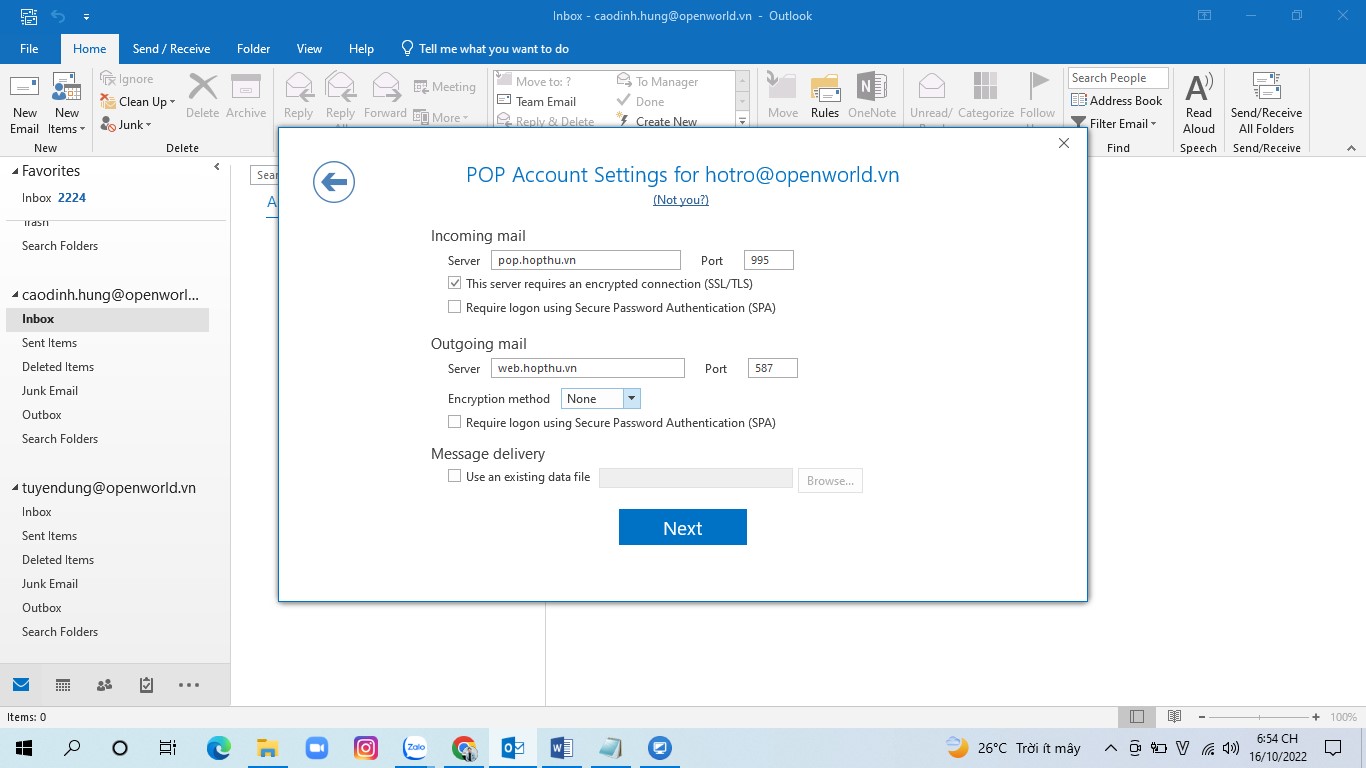Toggle incoming SSL/TLS encrypted connection checkbox
1366x768 pixels.
455,284
